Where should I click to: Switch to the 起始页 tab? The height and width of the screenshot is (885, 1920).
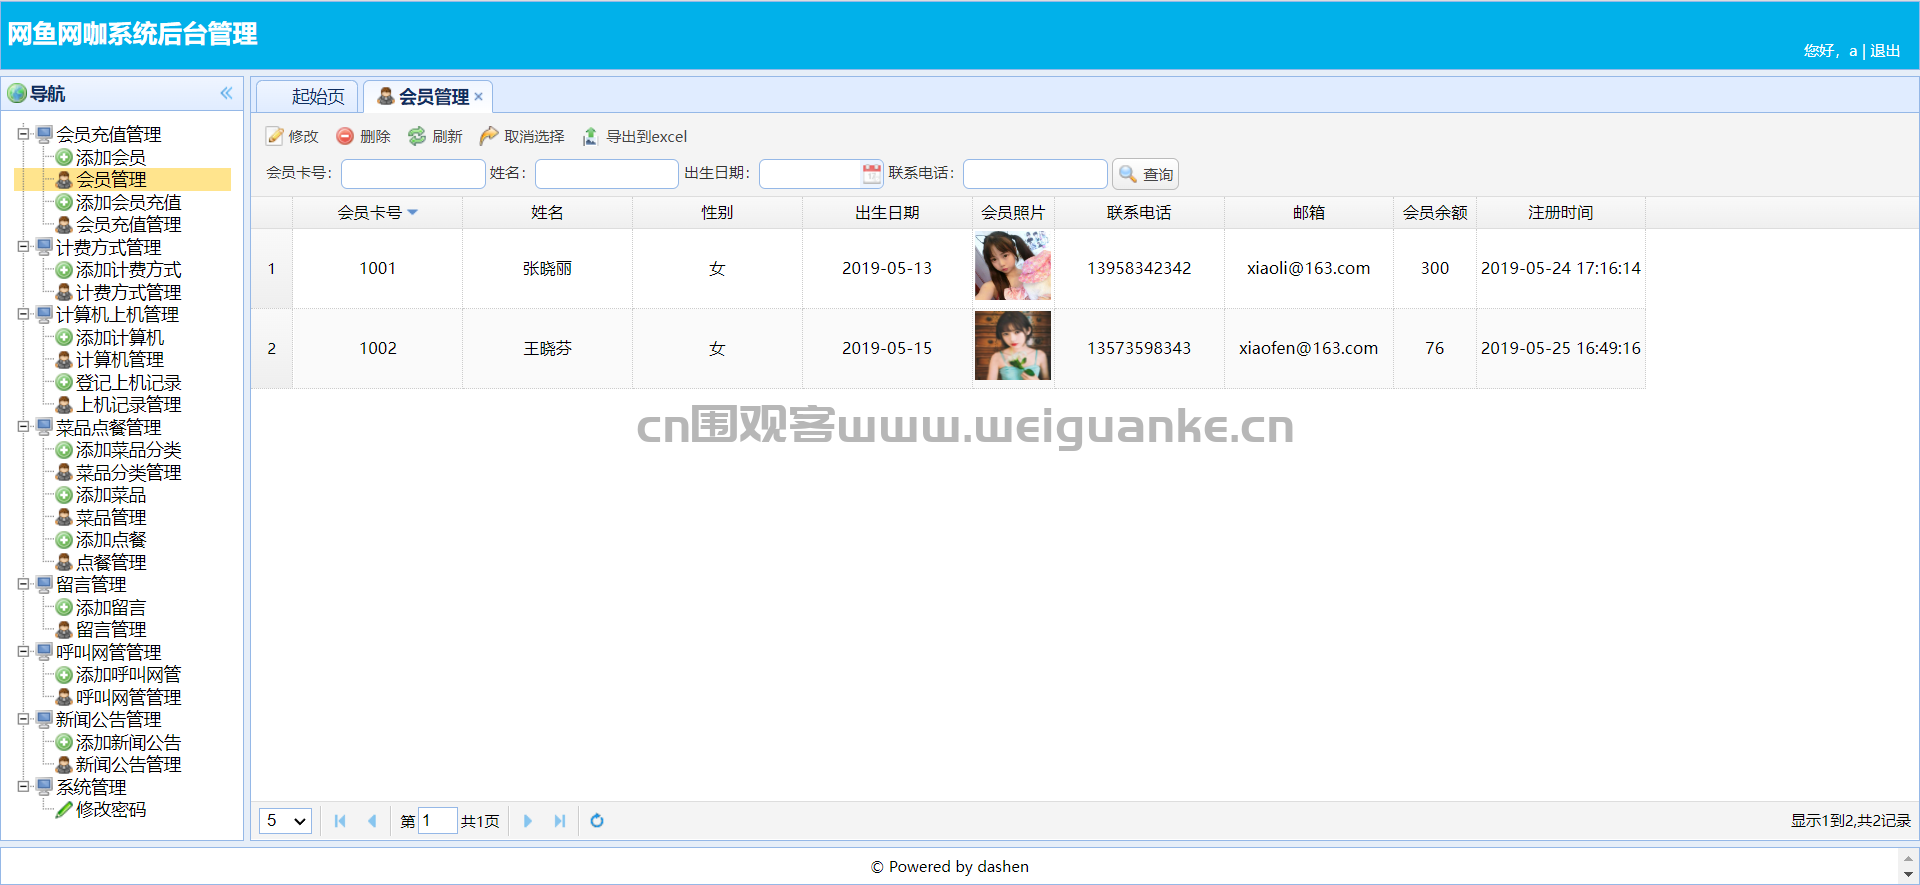(318, 96)
